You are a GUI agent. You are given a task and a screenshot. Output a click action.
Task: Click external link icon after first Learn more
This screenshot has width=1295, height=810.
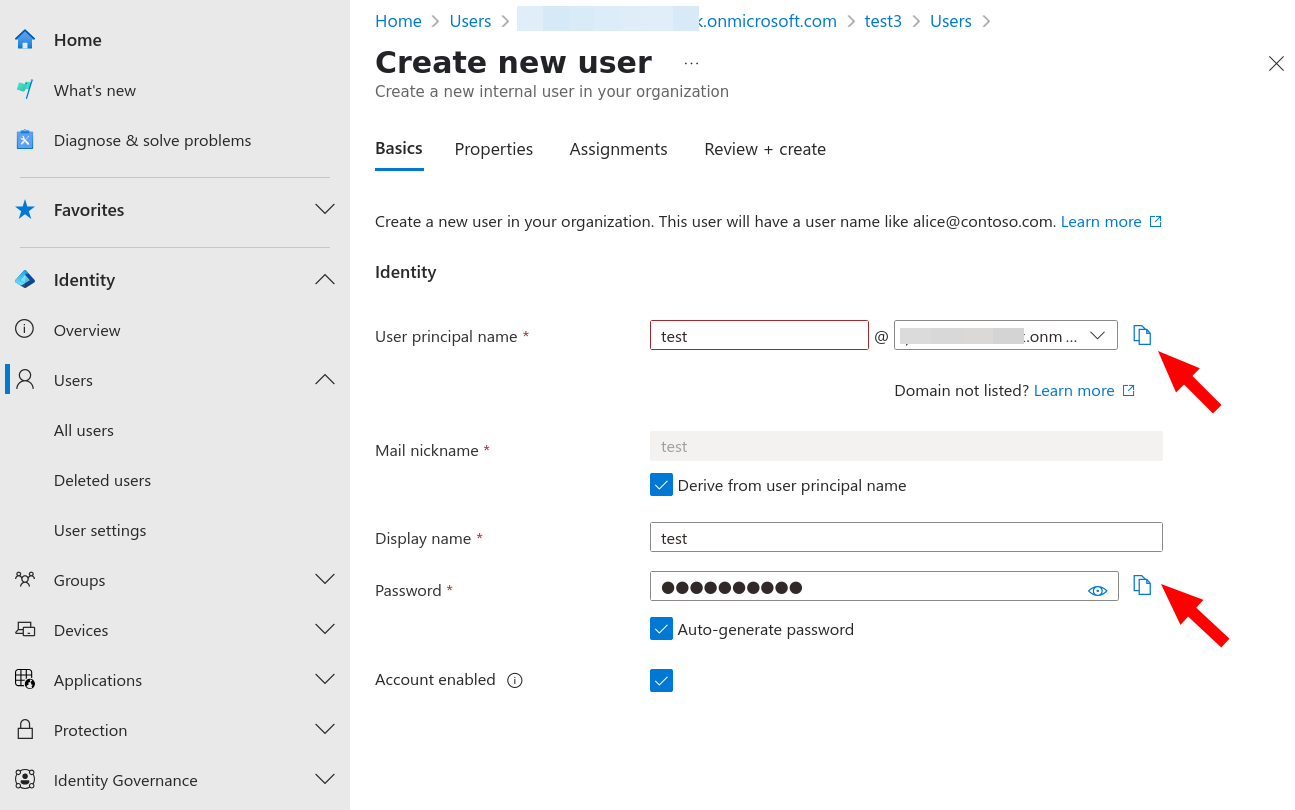tap(1156, 222)
